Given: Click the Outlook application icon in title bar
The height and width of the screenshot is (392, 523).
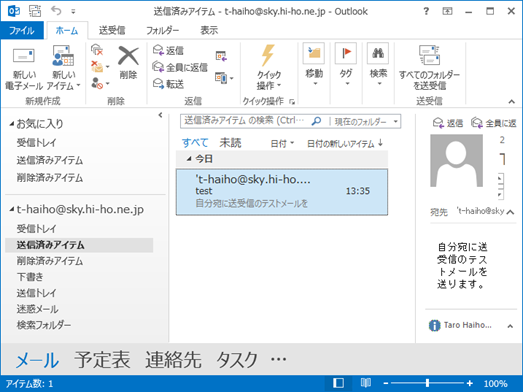Looking at the screenshot, I should [x=14, y=11].
